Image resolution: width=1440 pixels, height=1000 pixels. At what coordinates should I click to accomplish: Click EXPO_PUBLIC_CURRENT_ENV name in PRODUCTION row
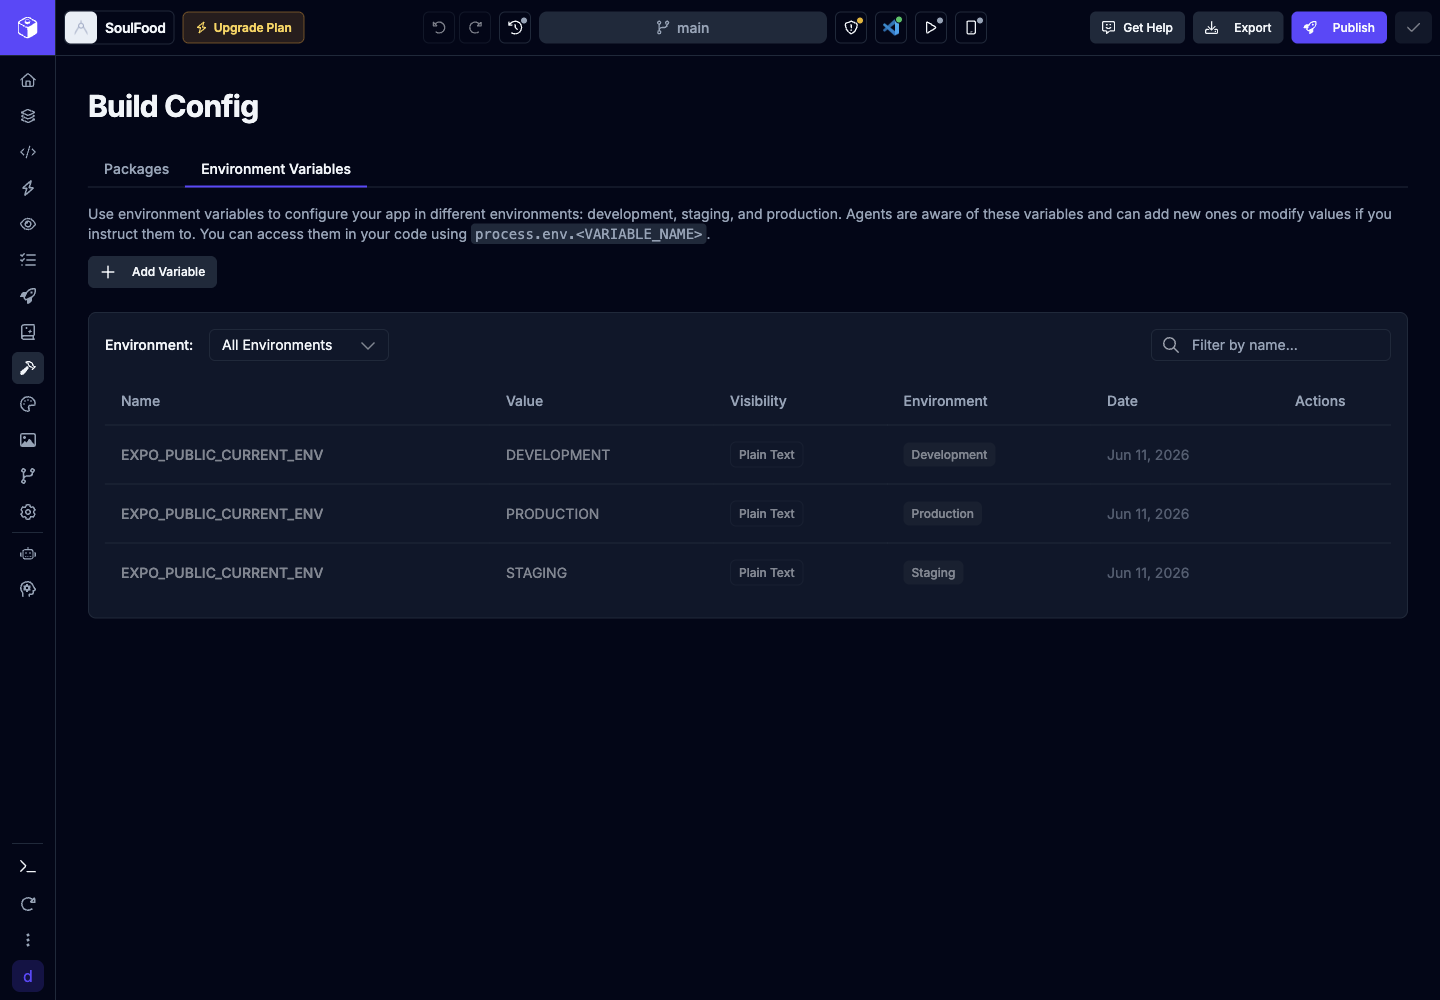(222, 514)
